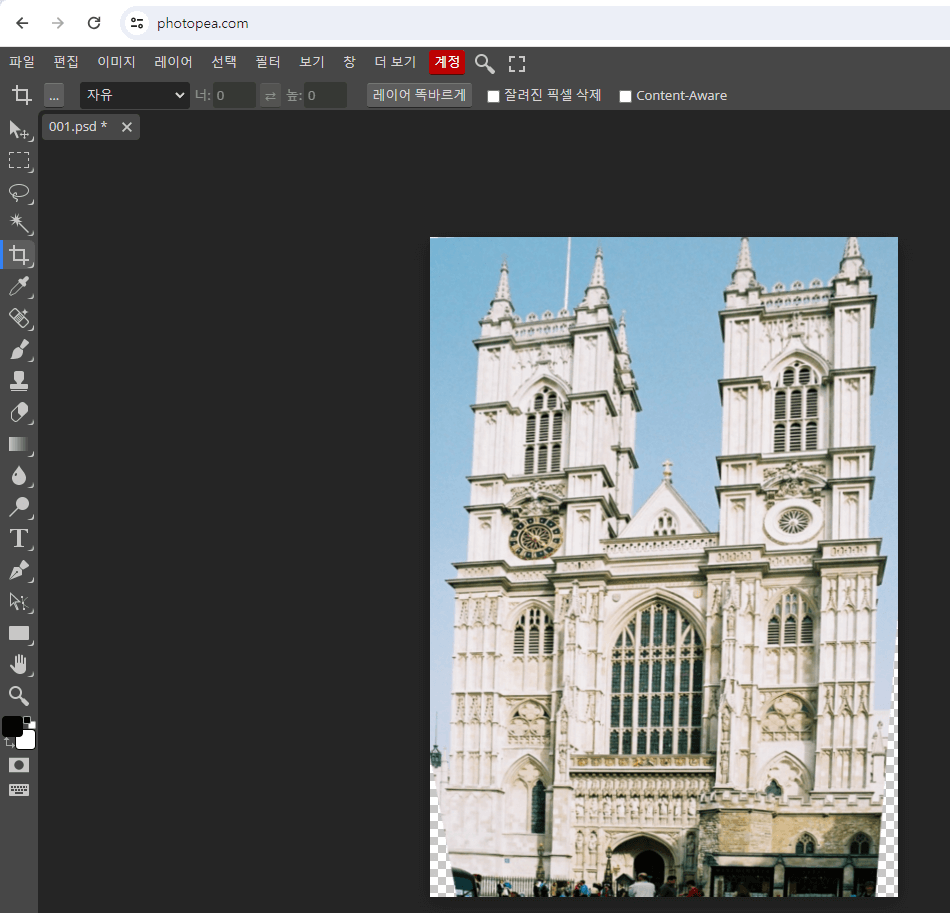Go back in browser

tap(22, 23)
